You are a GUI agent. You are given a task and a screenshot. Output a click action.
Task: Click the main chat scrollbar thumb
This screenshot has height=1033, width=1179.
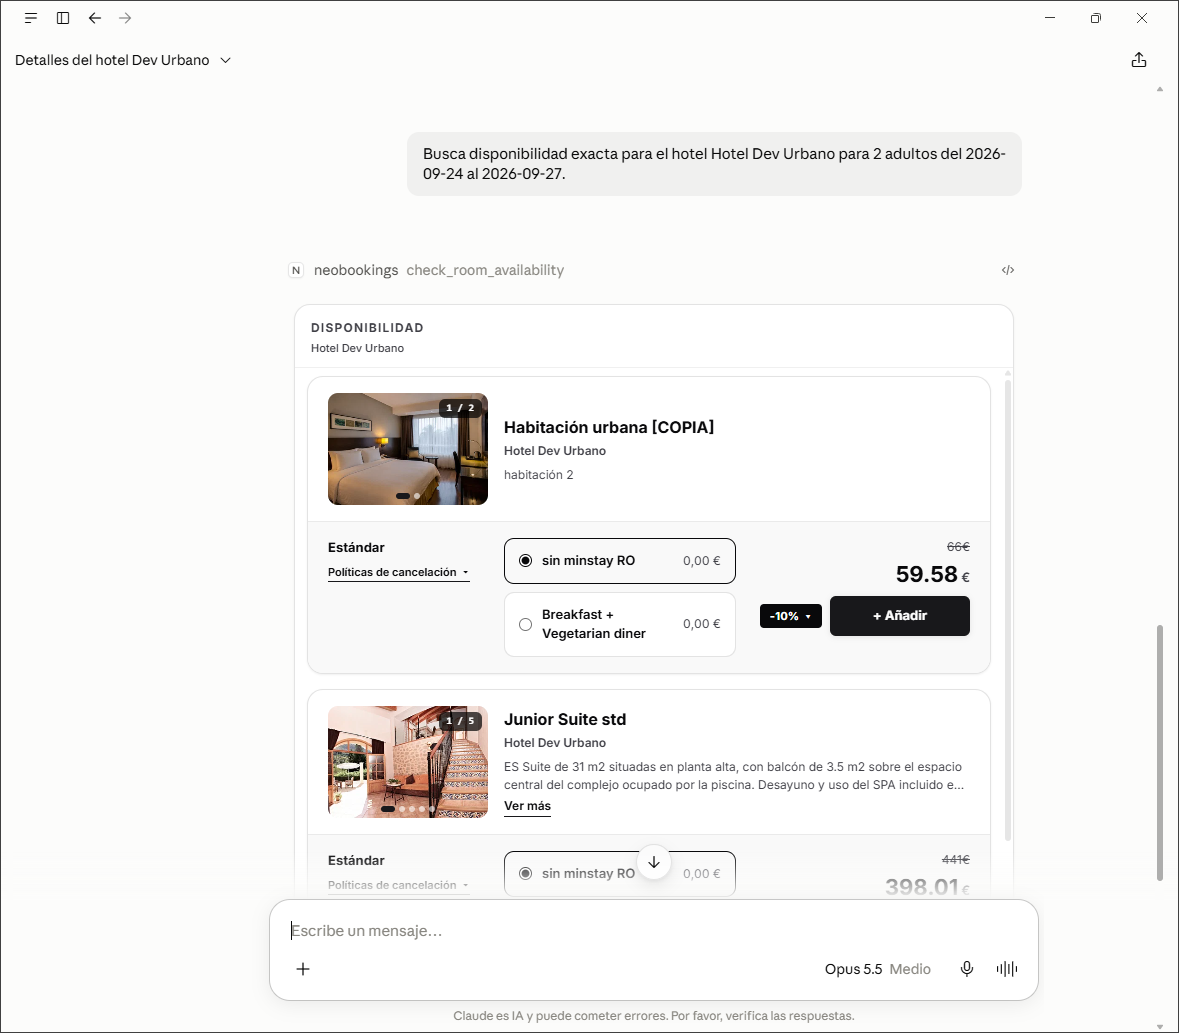(1159, 752)
